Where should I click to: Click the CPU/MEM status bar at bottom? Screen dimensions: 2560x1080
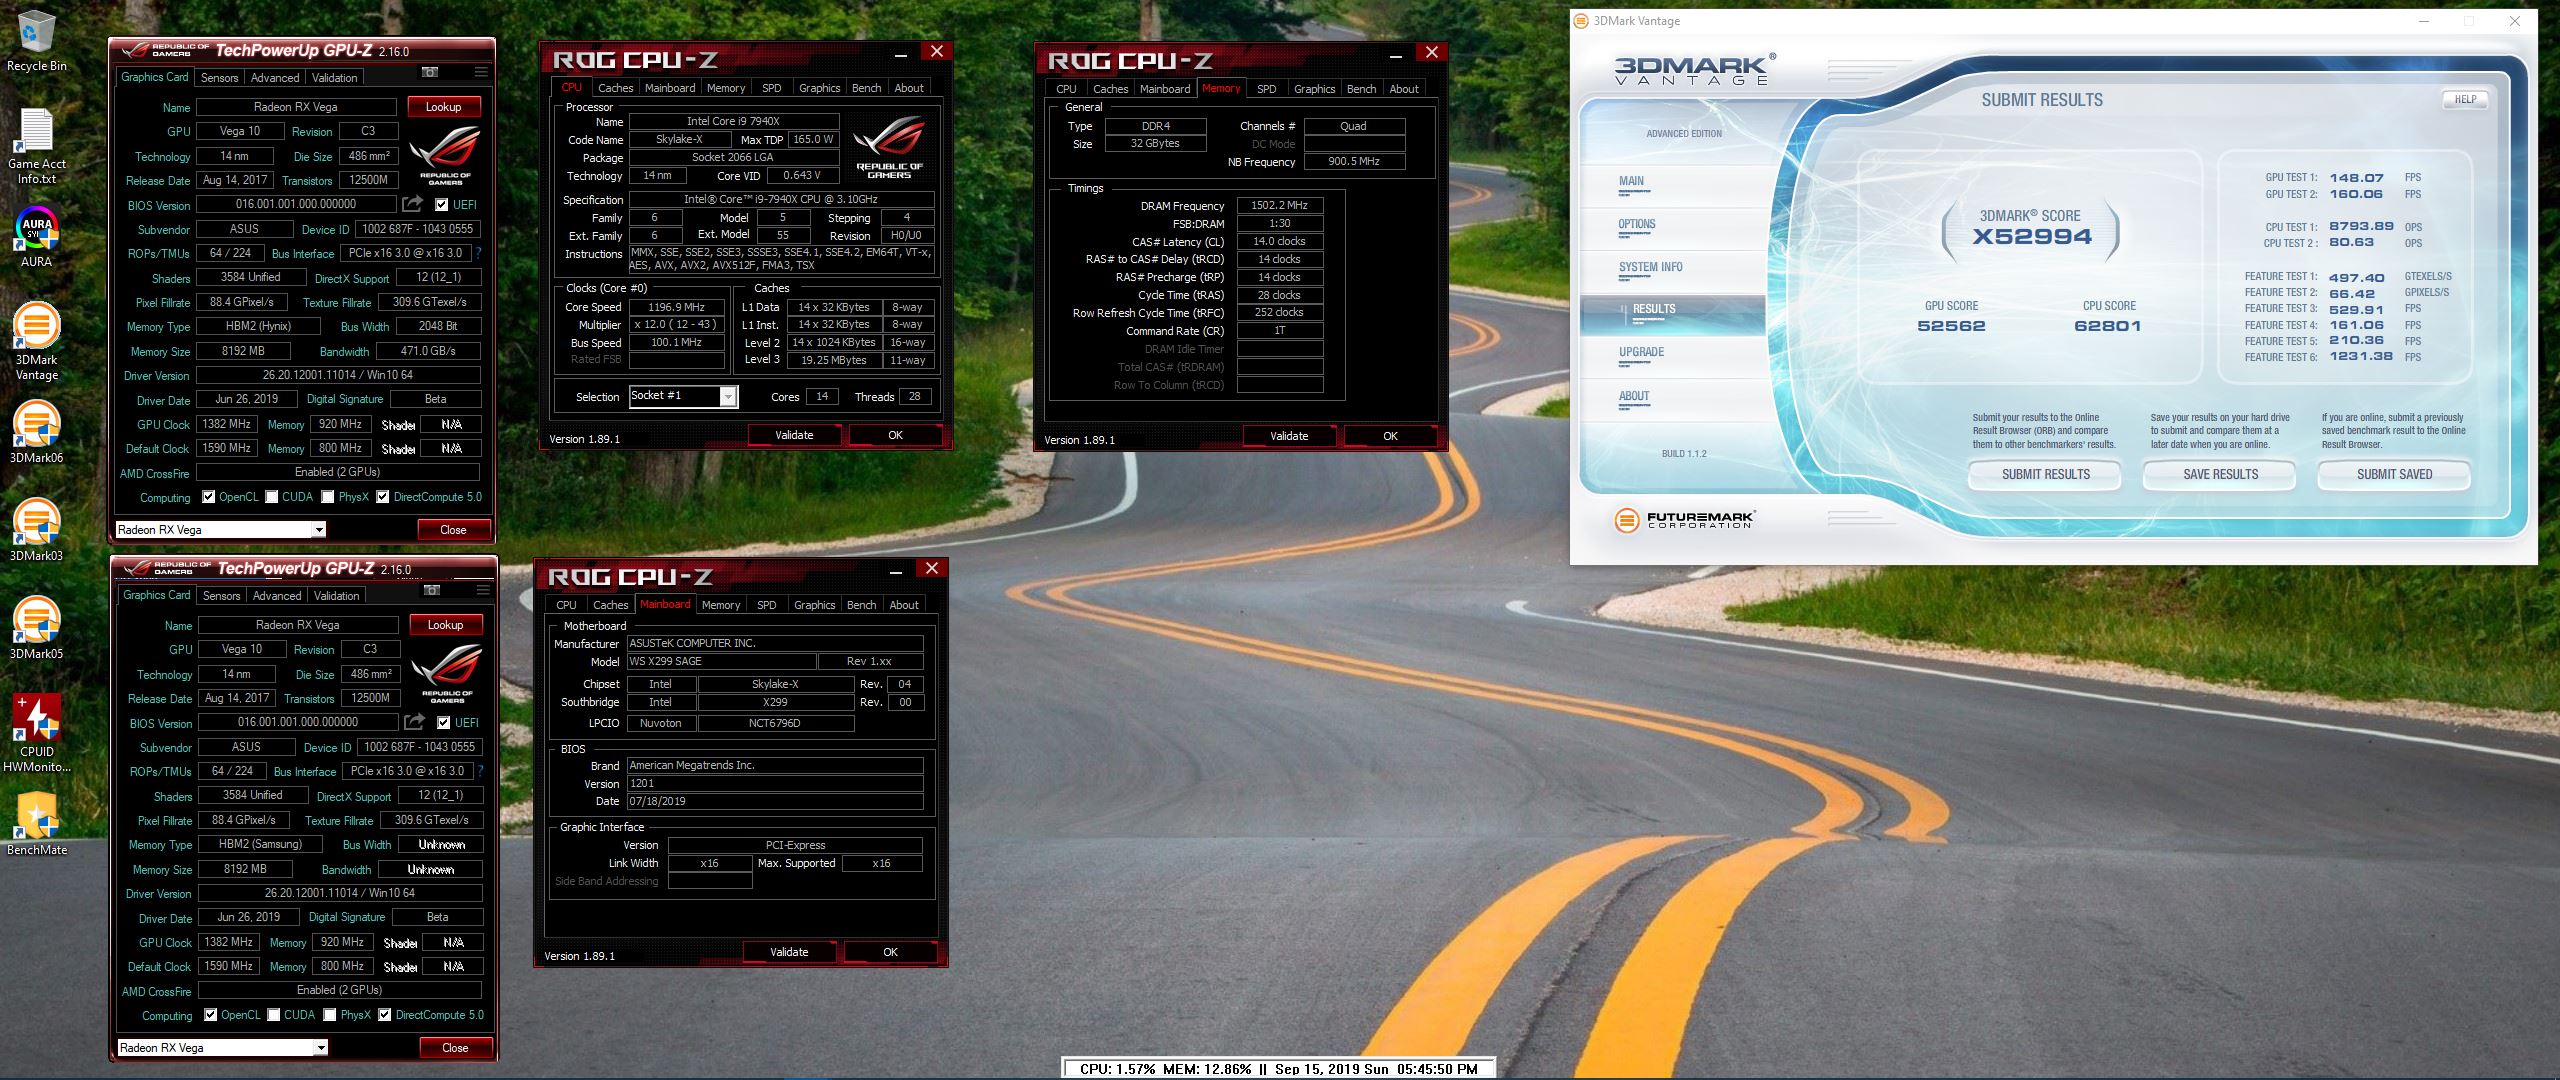pyautogui.click(x=1278, y=1069)
